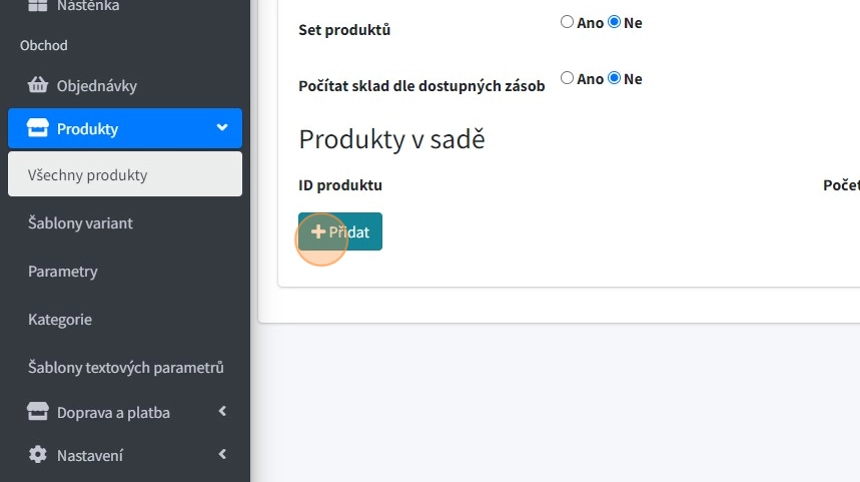Select Ano for Set produktů
The width and height of the screenshot is (860, 482).
567,22
